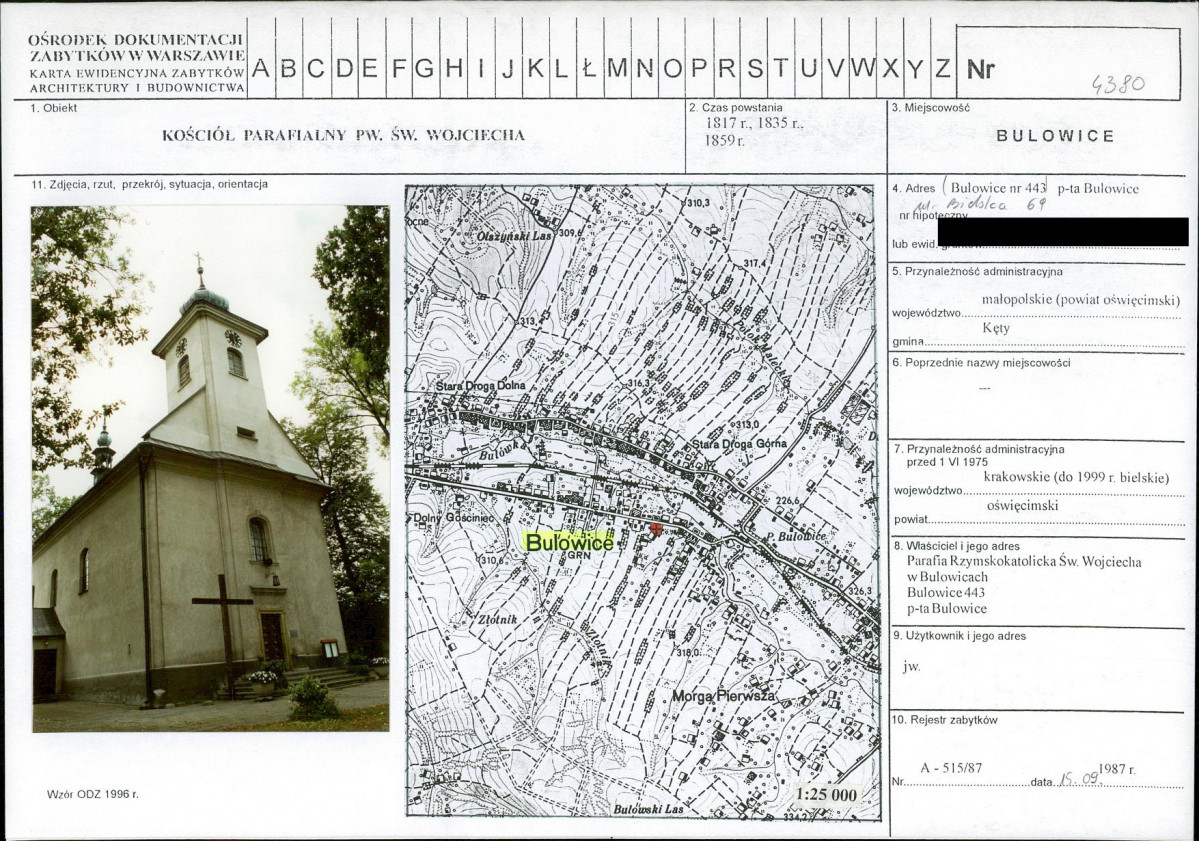This screenshot has width=1199, height=841.
Task: Click the register number A - 515/87
Action: tap(951, 768)
